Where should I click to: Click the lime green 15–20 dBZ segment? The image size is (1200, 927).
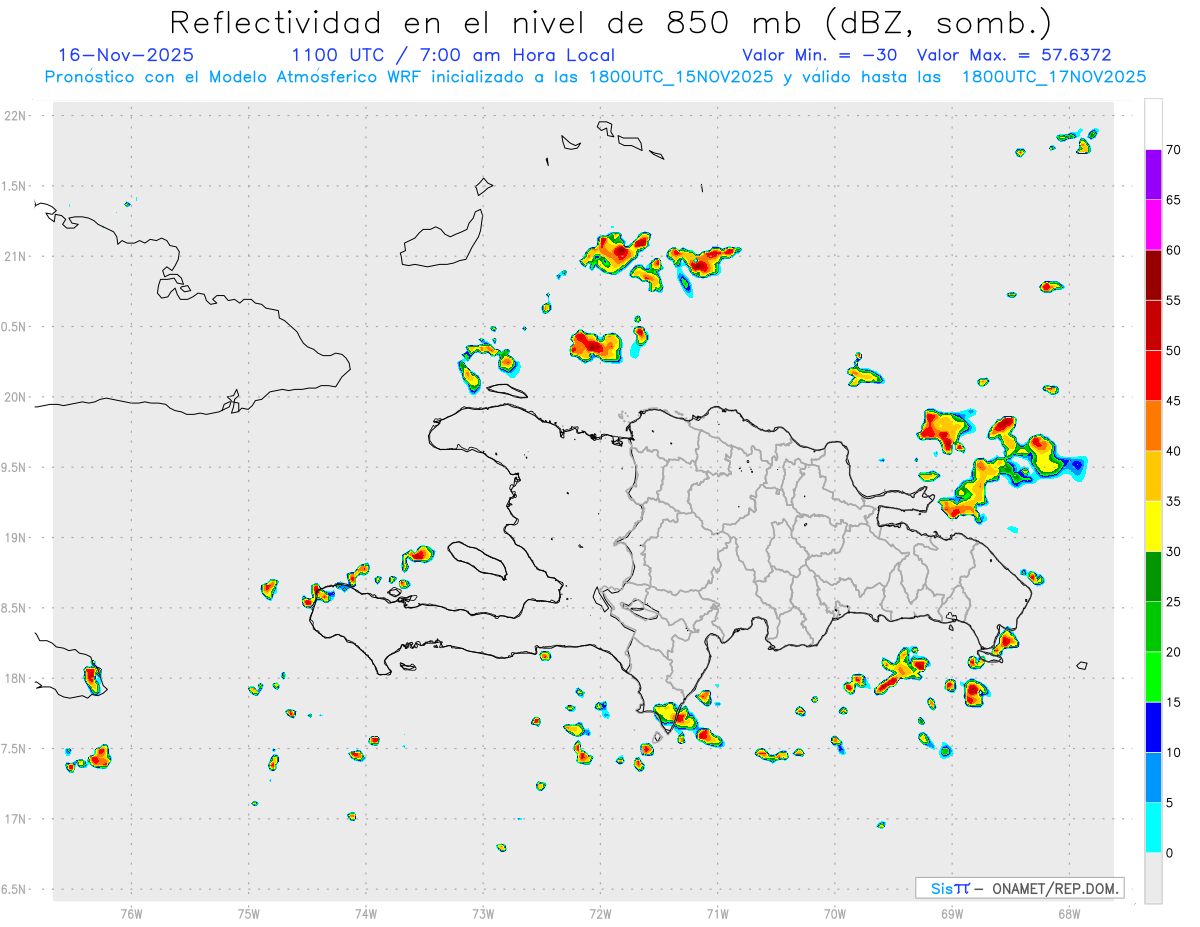click(x=1153, y=677)
